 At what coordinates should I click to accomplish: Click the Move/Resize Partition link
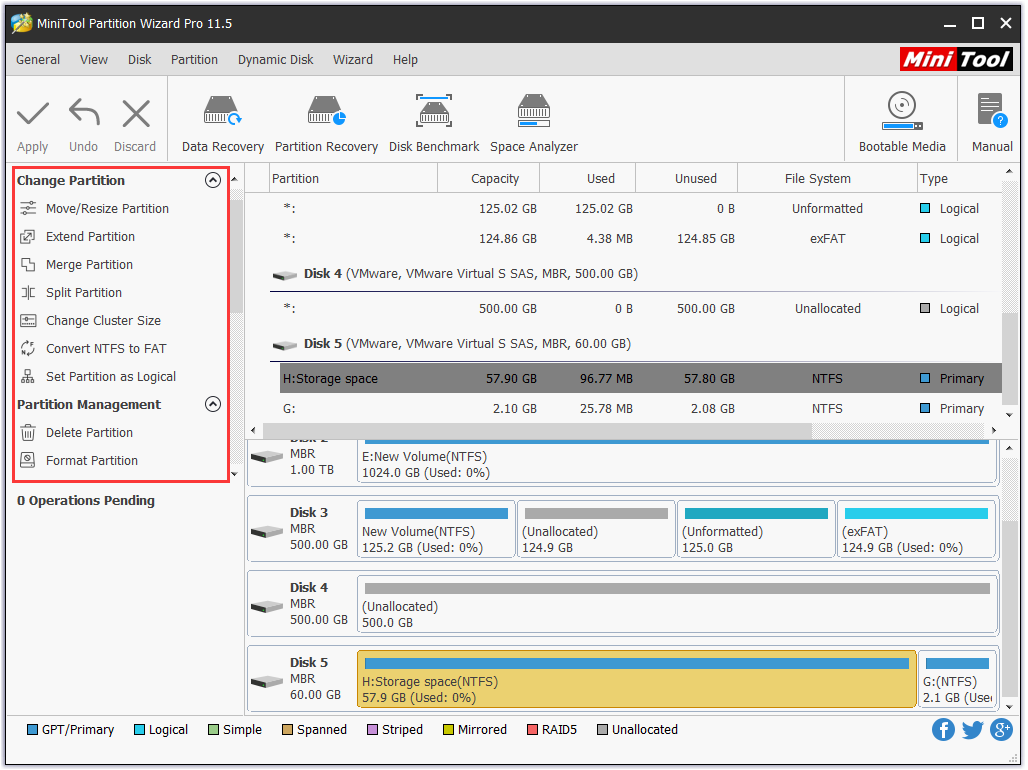tap(108, 209)
